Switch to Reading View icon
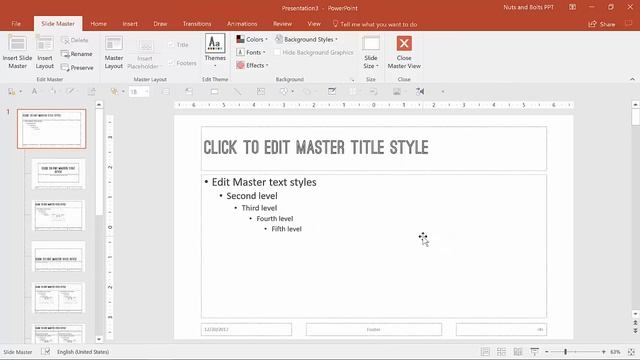The image size is (640, 360). [518, 352]
